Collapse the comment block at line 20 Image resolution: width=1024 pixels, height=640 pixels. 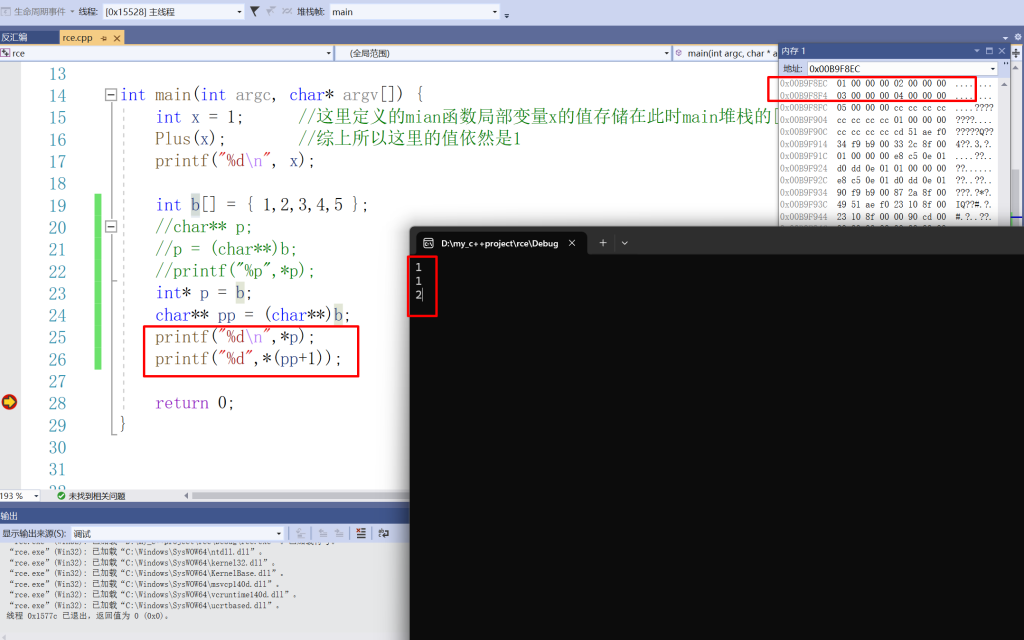(x=110, y=227)
